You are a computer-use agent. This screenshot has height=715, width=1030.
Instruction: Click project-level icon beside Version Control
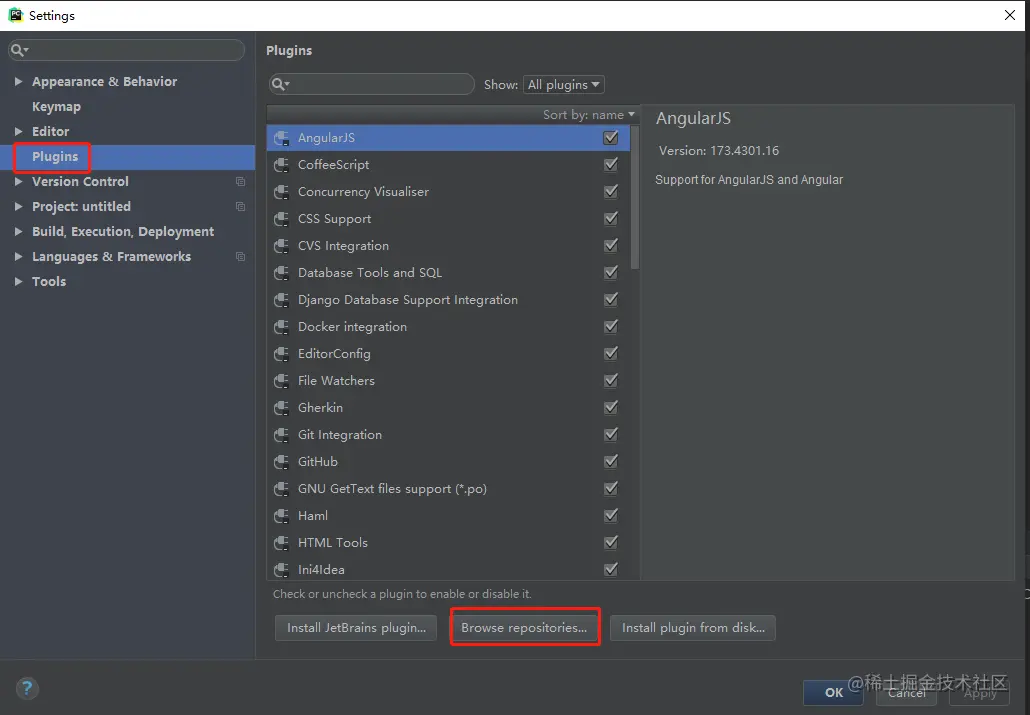click(240, 181)
